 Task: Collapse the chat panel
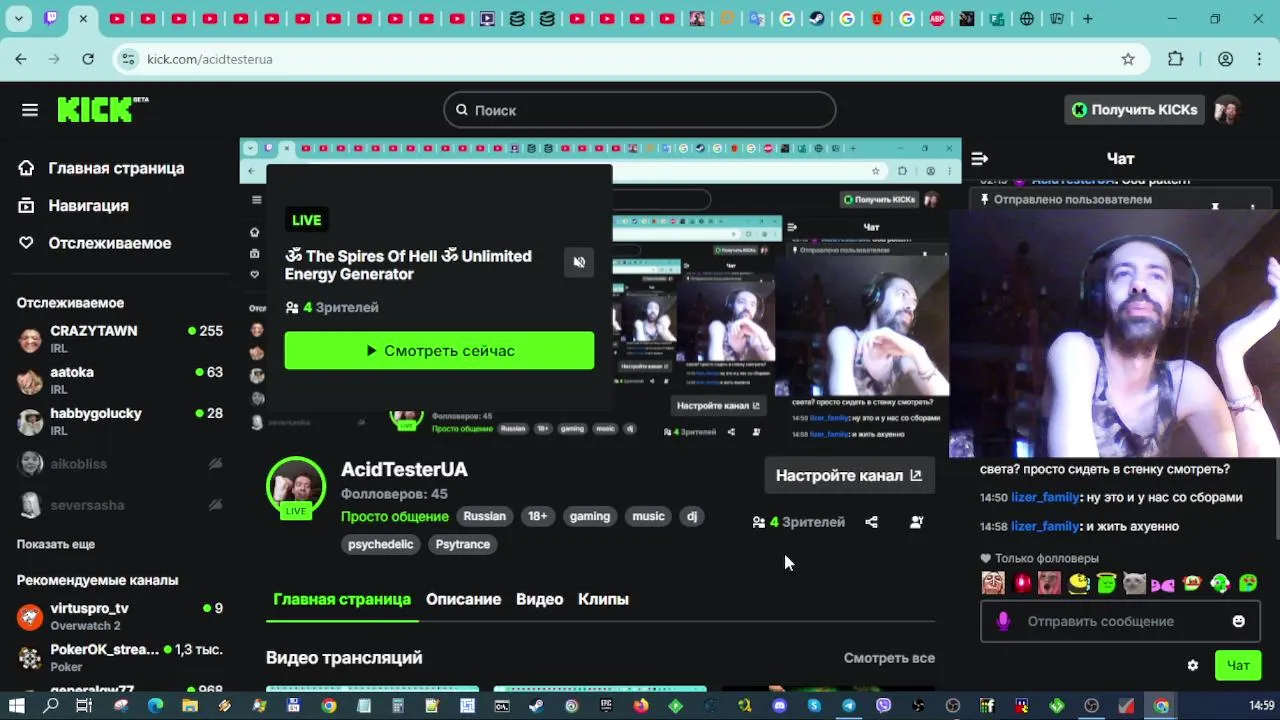980,158
